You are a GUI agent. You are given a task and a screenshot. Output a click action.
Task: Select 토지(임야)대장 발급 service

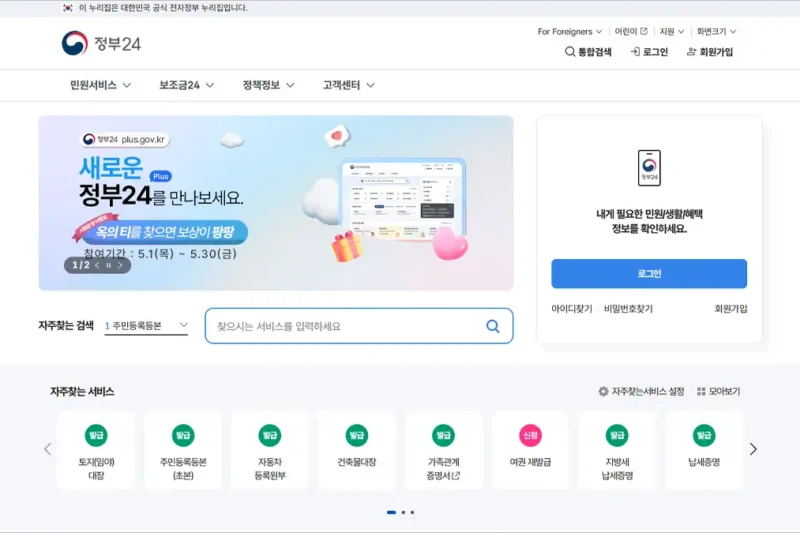coord(96,450)
